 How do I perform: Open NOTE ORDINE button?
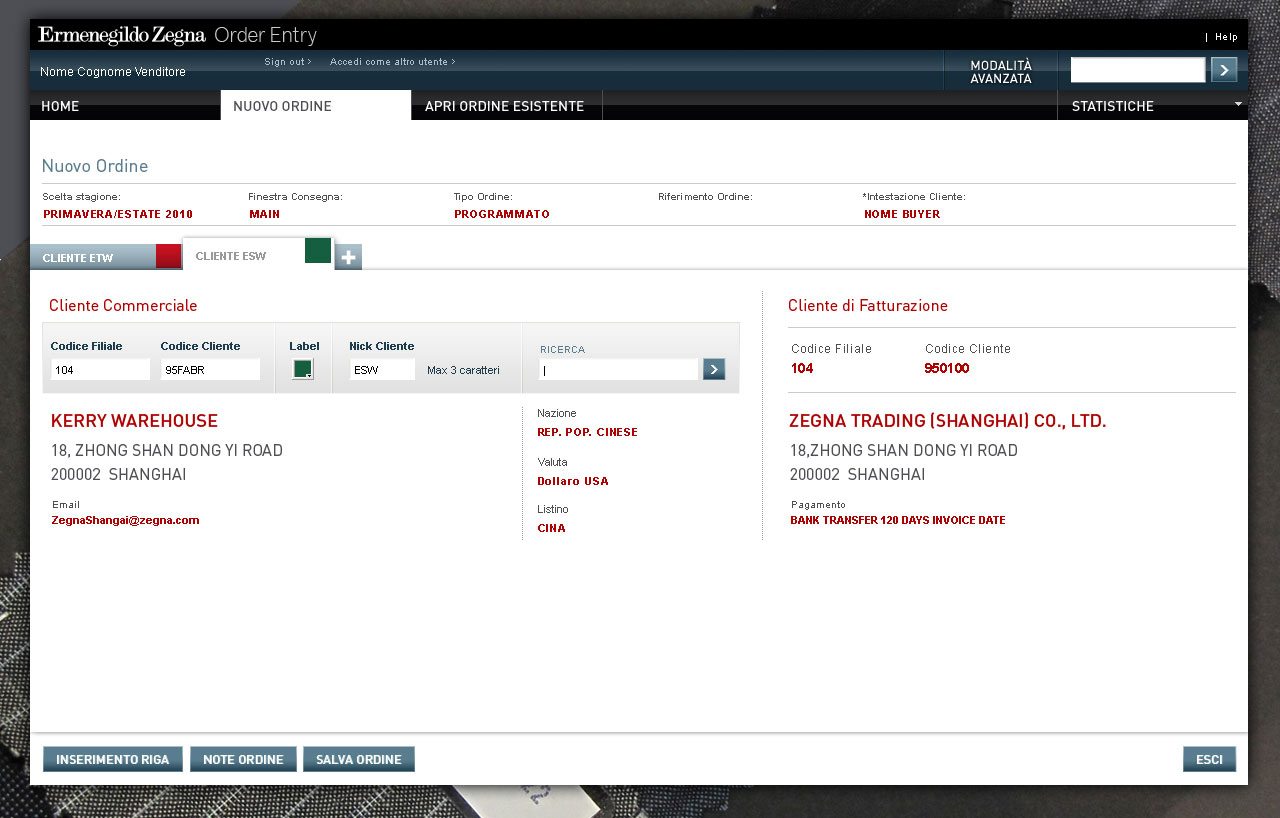point(243,759)
